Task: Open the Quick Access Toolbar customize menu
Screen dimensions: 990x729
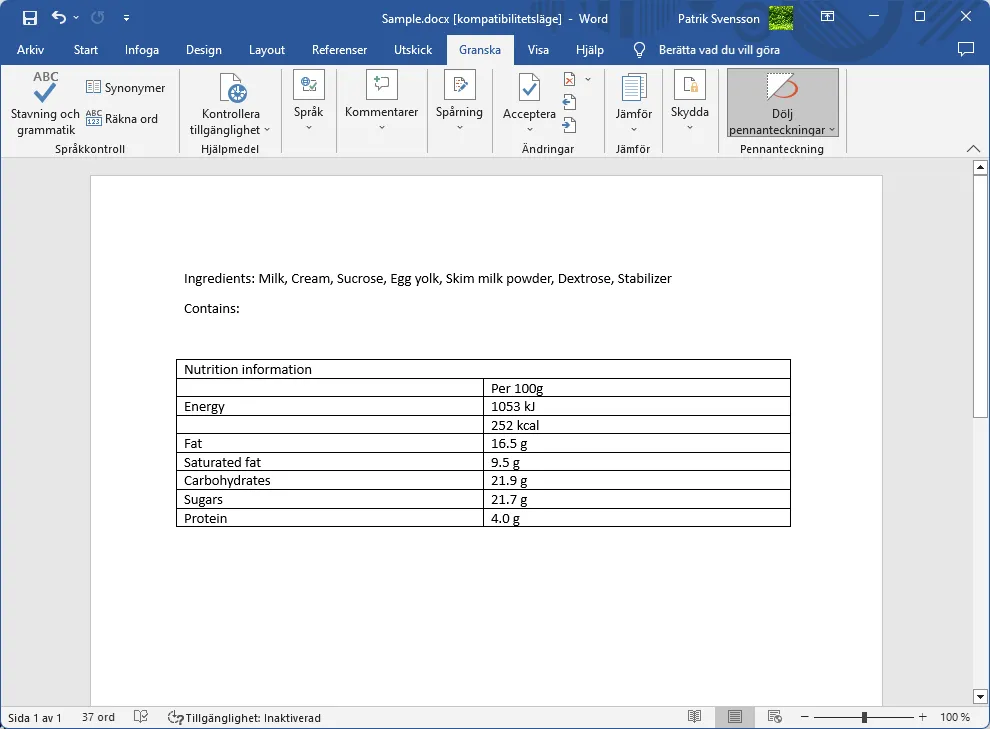Action: [x=126, y=18]
